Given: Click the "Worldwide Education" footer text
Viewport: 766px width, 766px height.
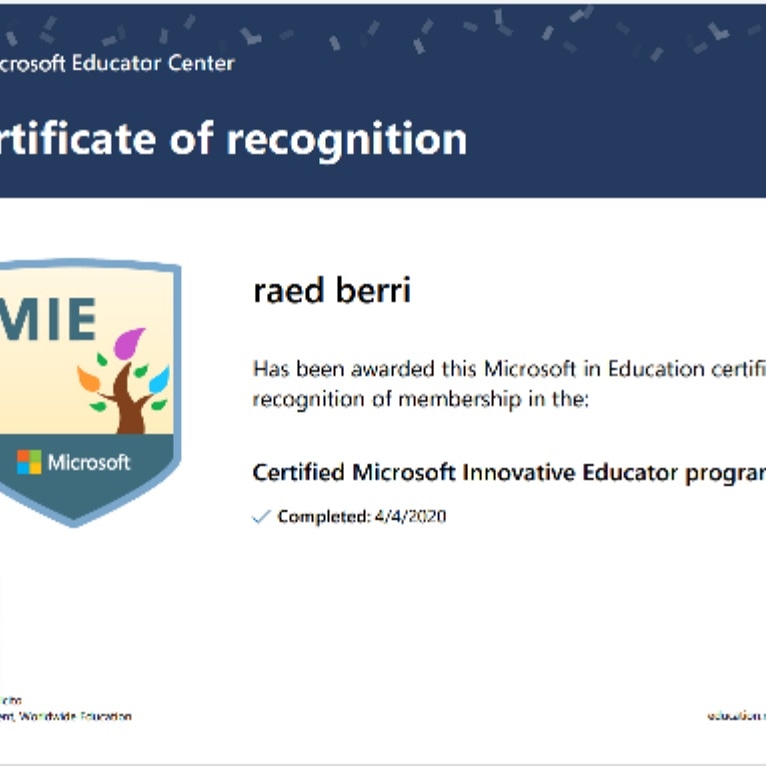Looking at the screenshot, I should (x=75, y=717).
